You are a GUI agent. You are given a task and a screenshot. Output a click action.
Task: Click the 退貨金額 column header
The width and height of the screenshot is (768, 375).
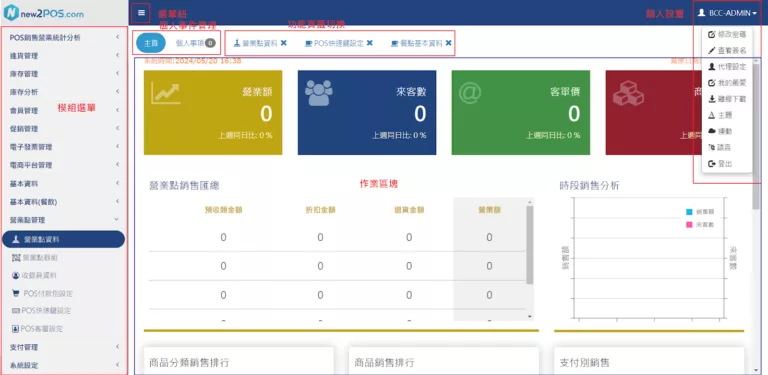(409, 210)
